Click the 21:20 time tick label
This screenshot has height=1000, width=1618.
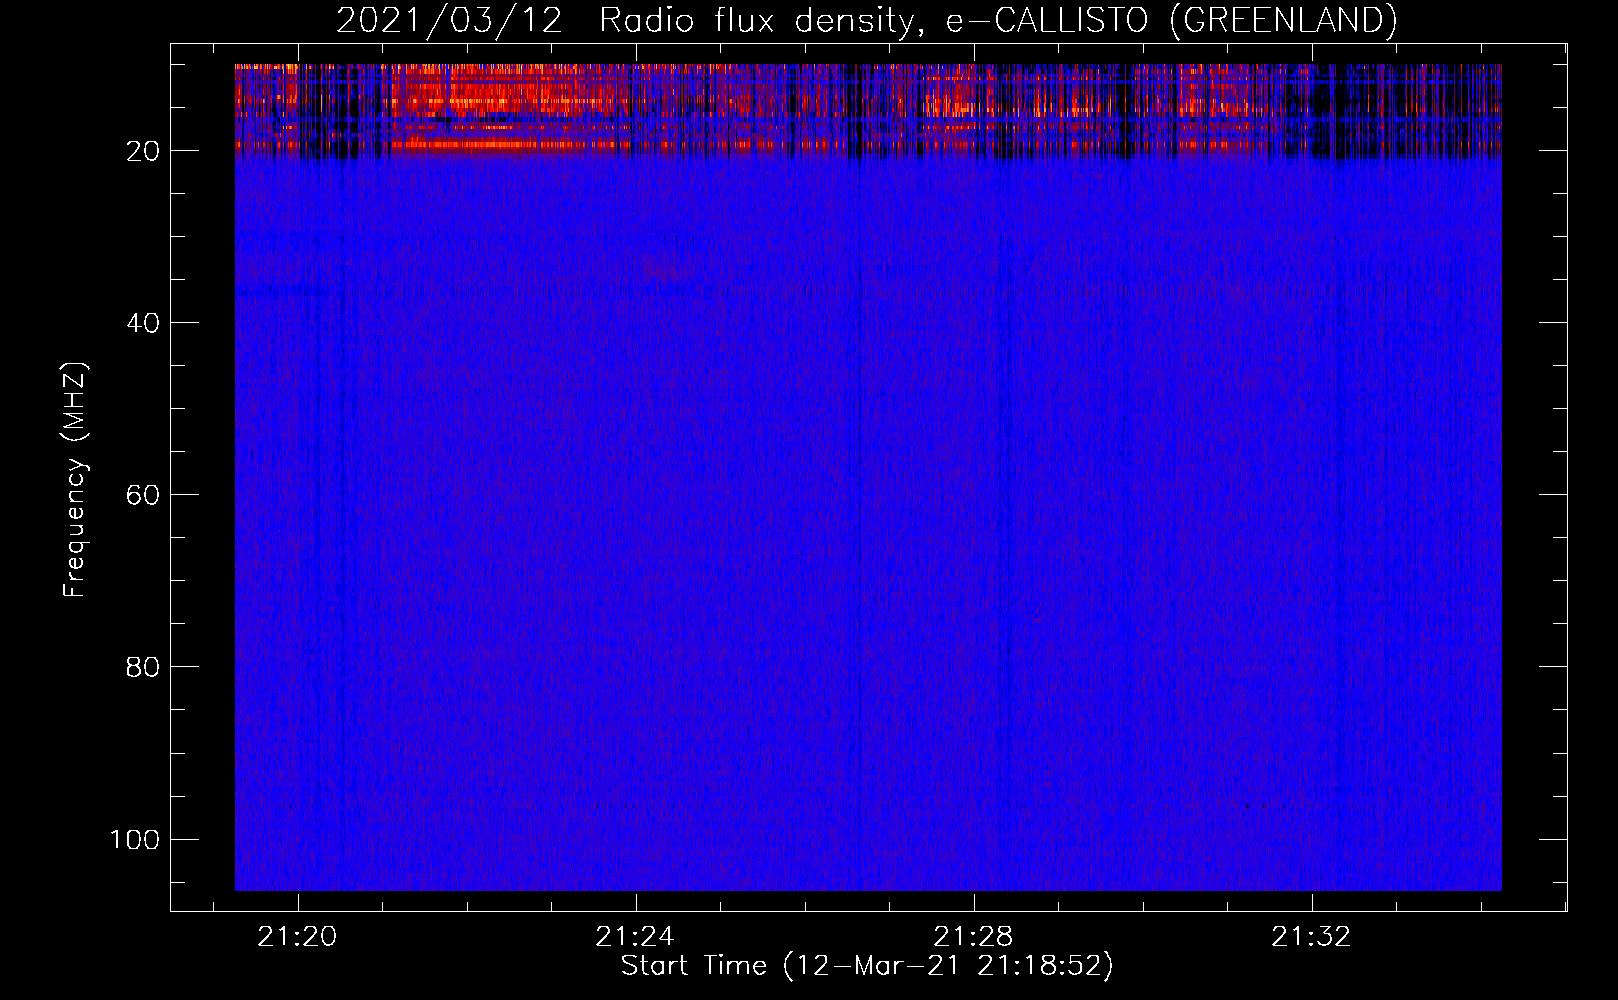[297, 937]
